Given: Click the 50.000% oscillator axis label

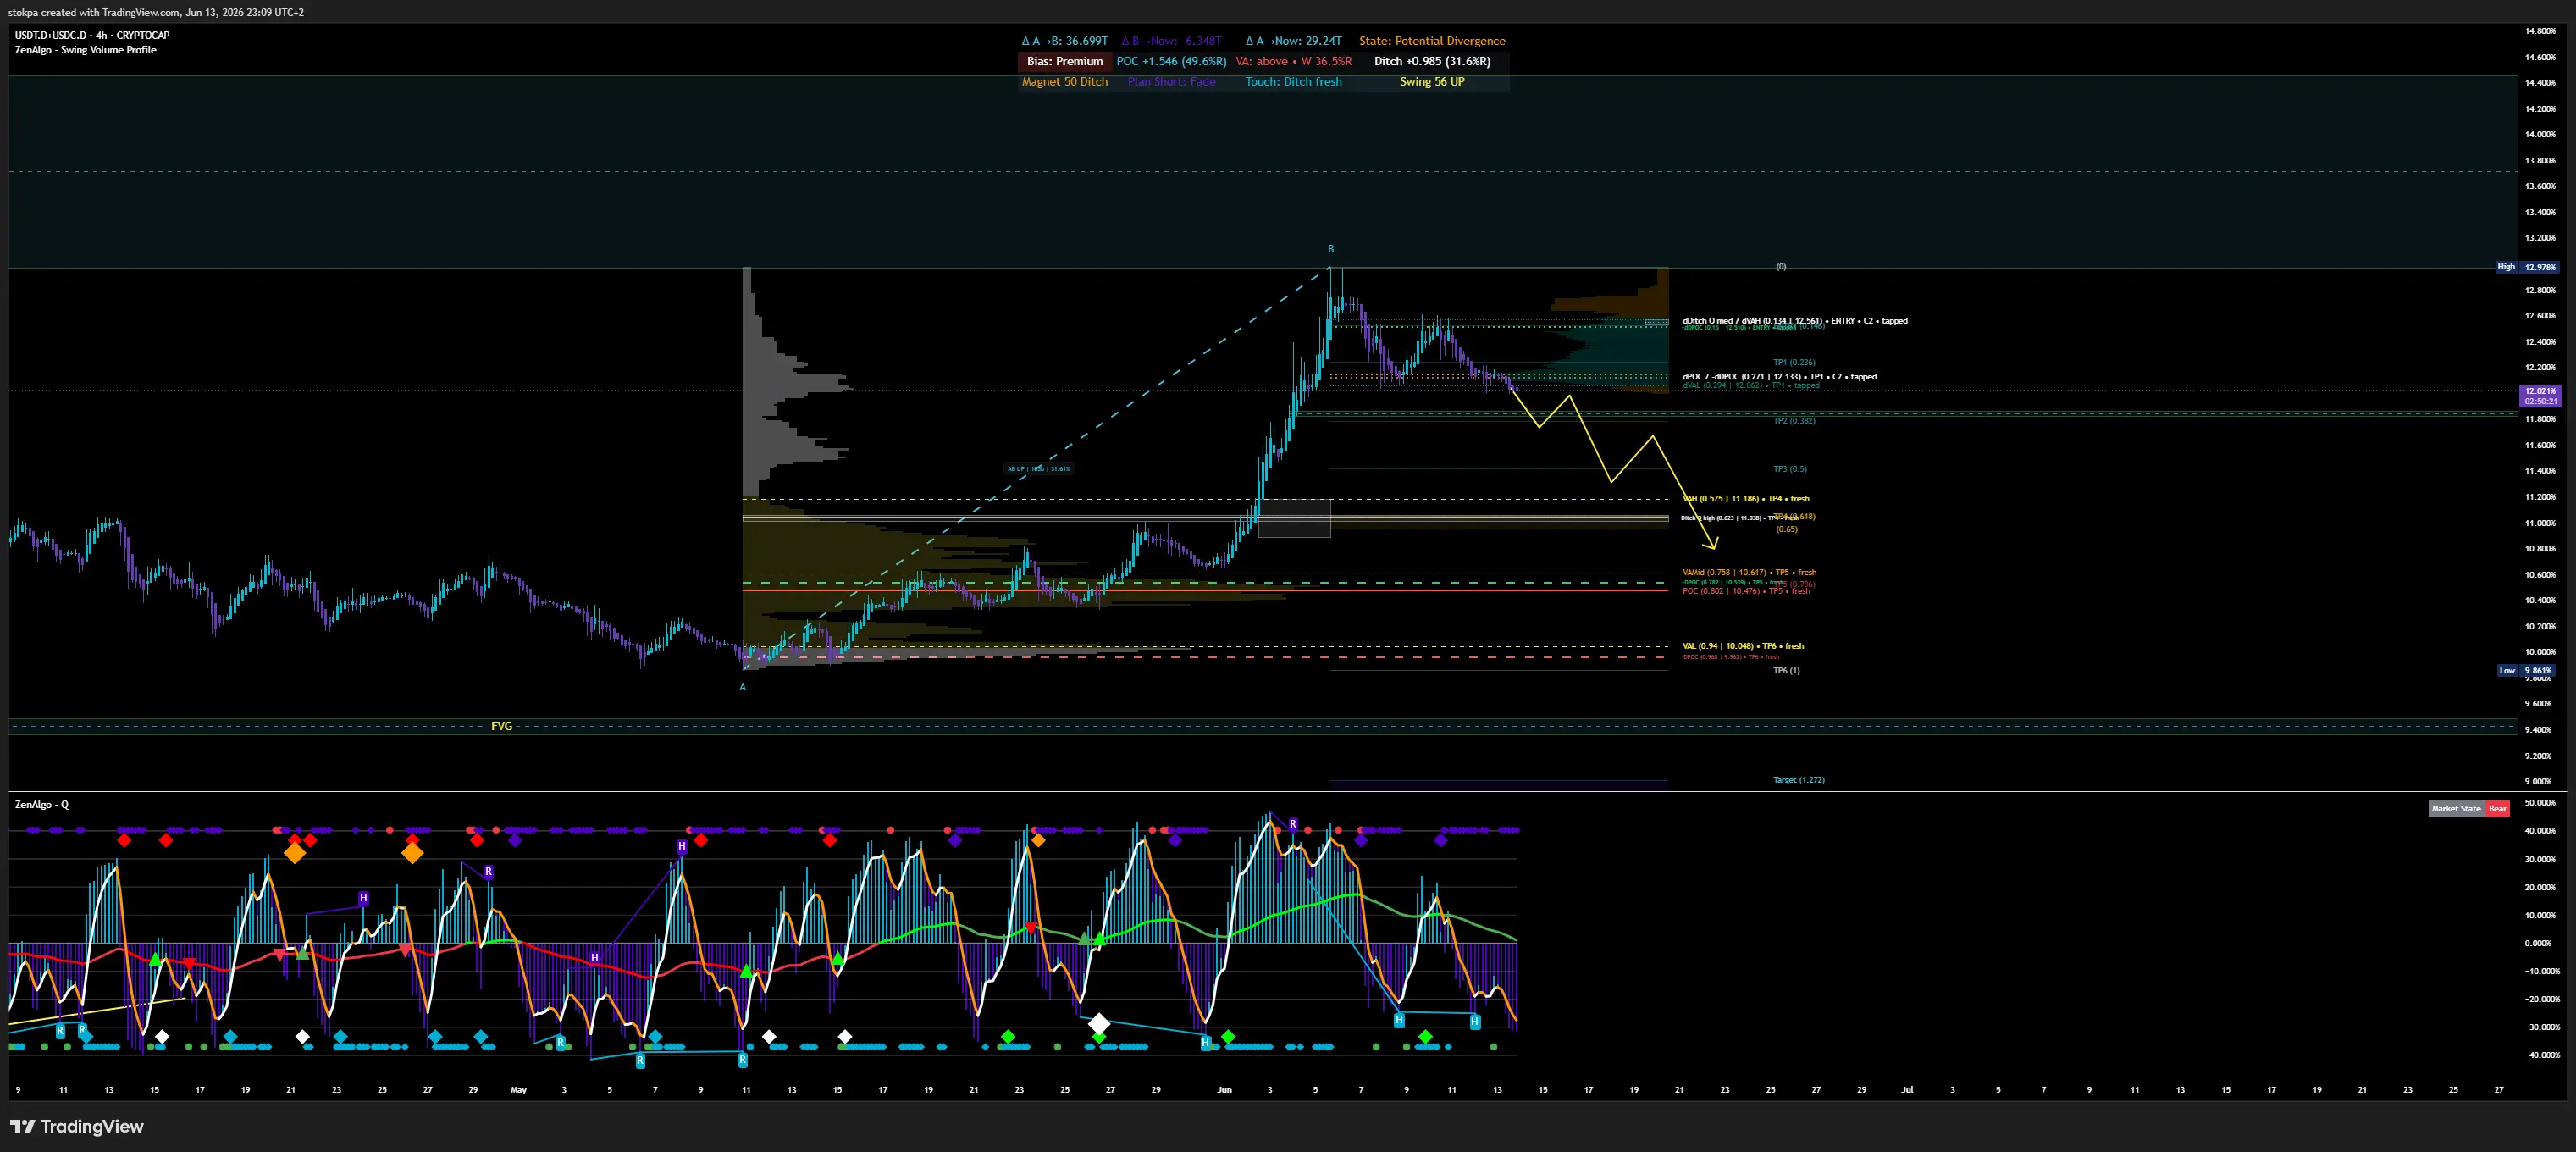Looking at the screenshot, I should click(2540, 803).
